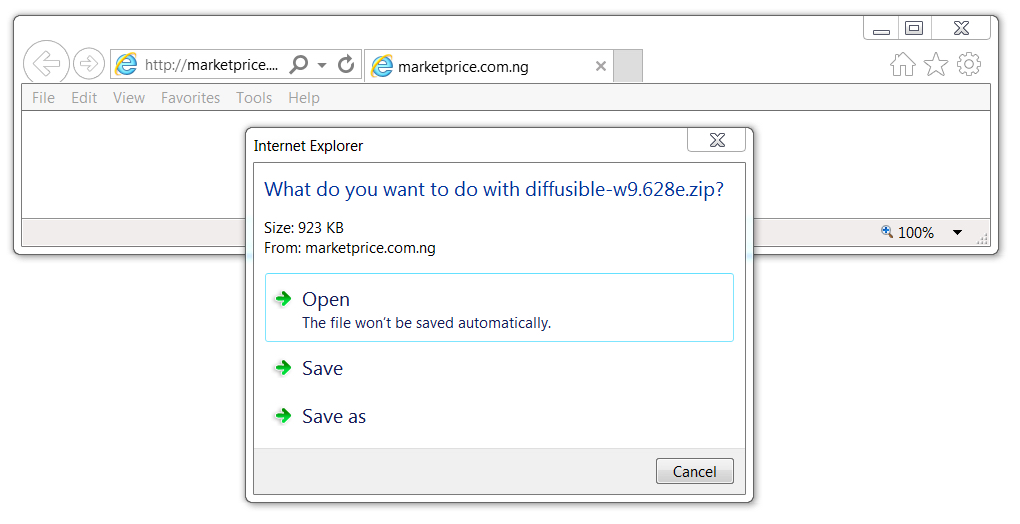Open the File menu
This screenshot has width=1020, height=524.
pyautogui.click(x=44, y=98)
